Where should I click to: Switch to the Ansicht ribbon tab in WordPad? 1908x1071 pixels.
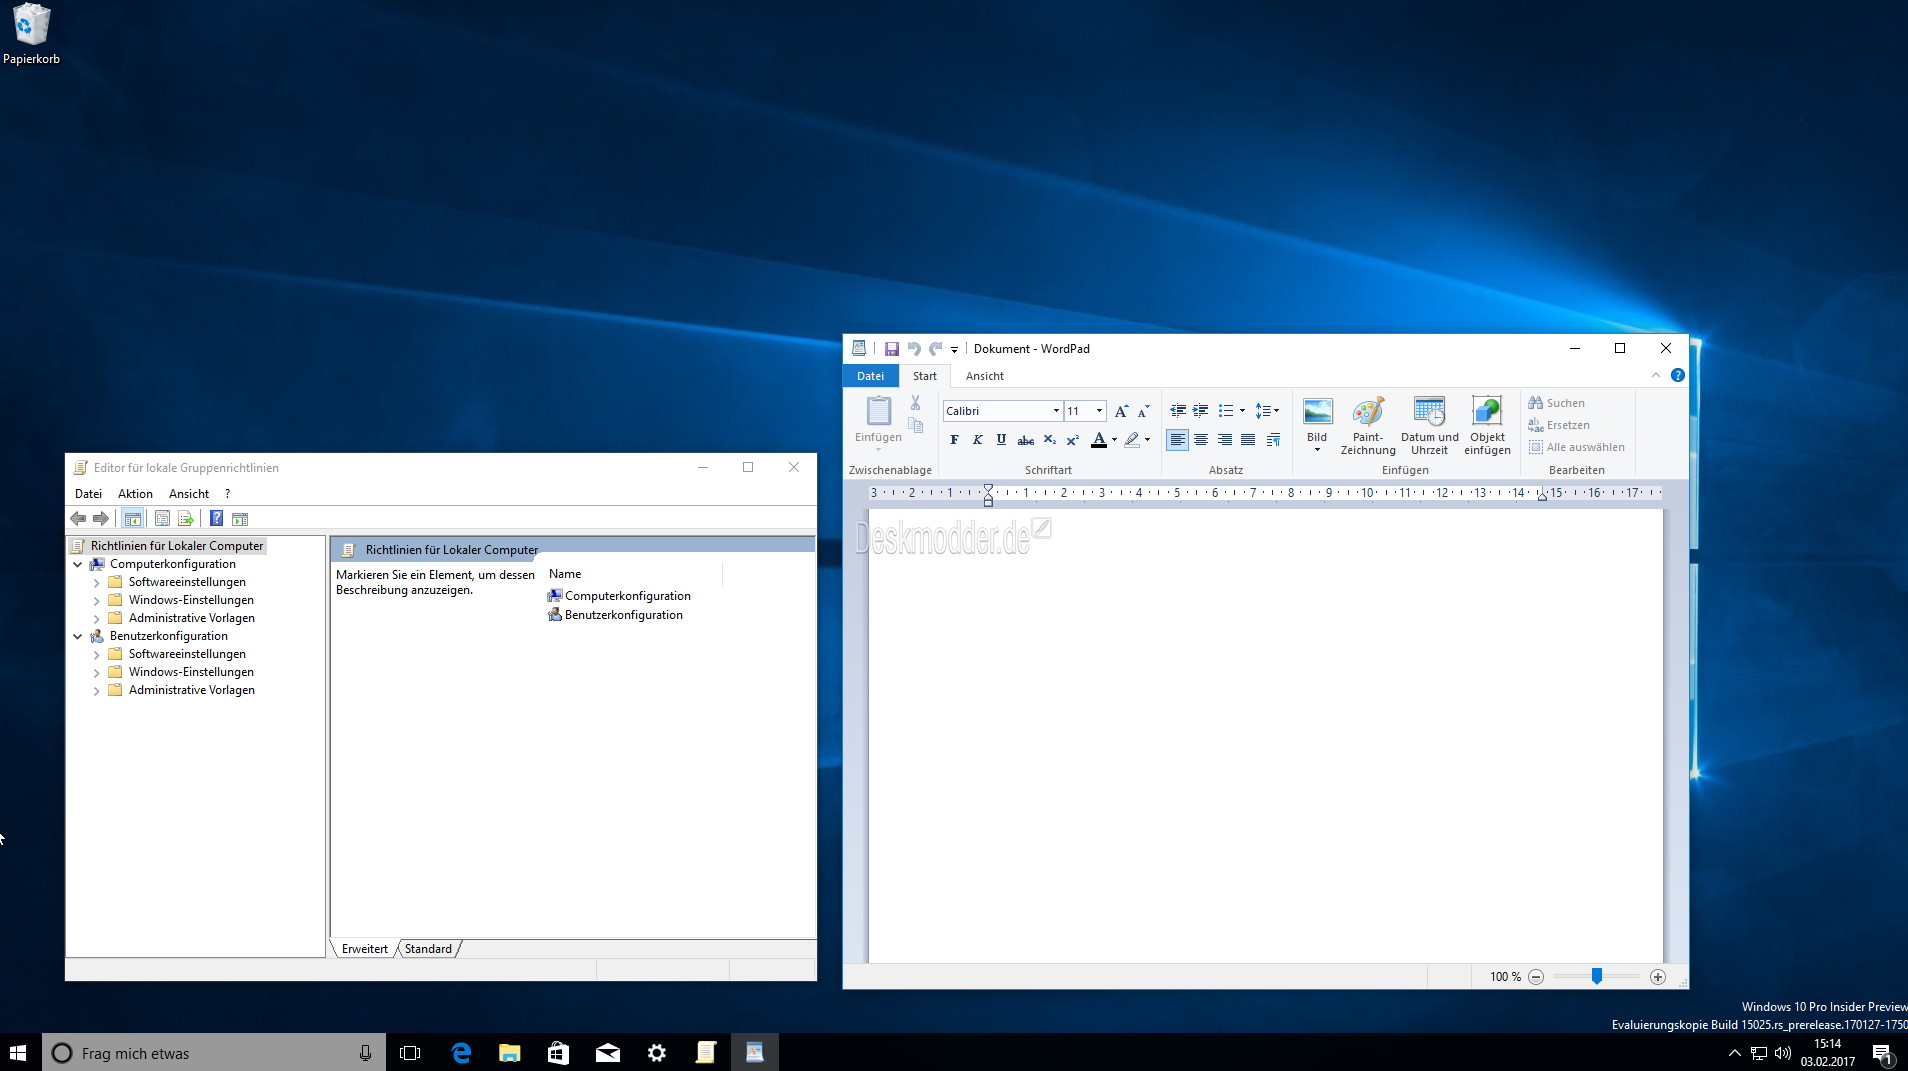pos(984,376)
